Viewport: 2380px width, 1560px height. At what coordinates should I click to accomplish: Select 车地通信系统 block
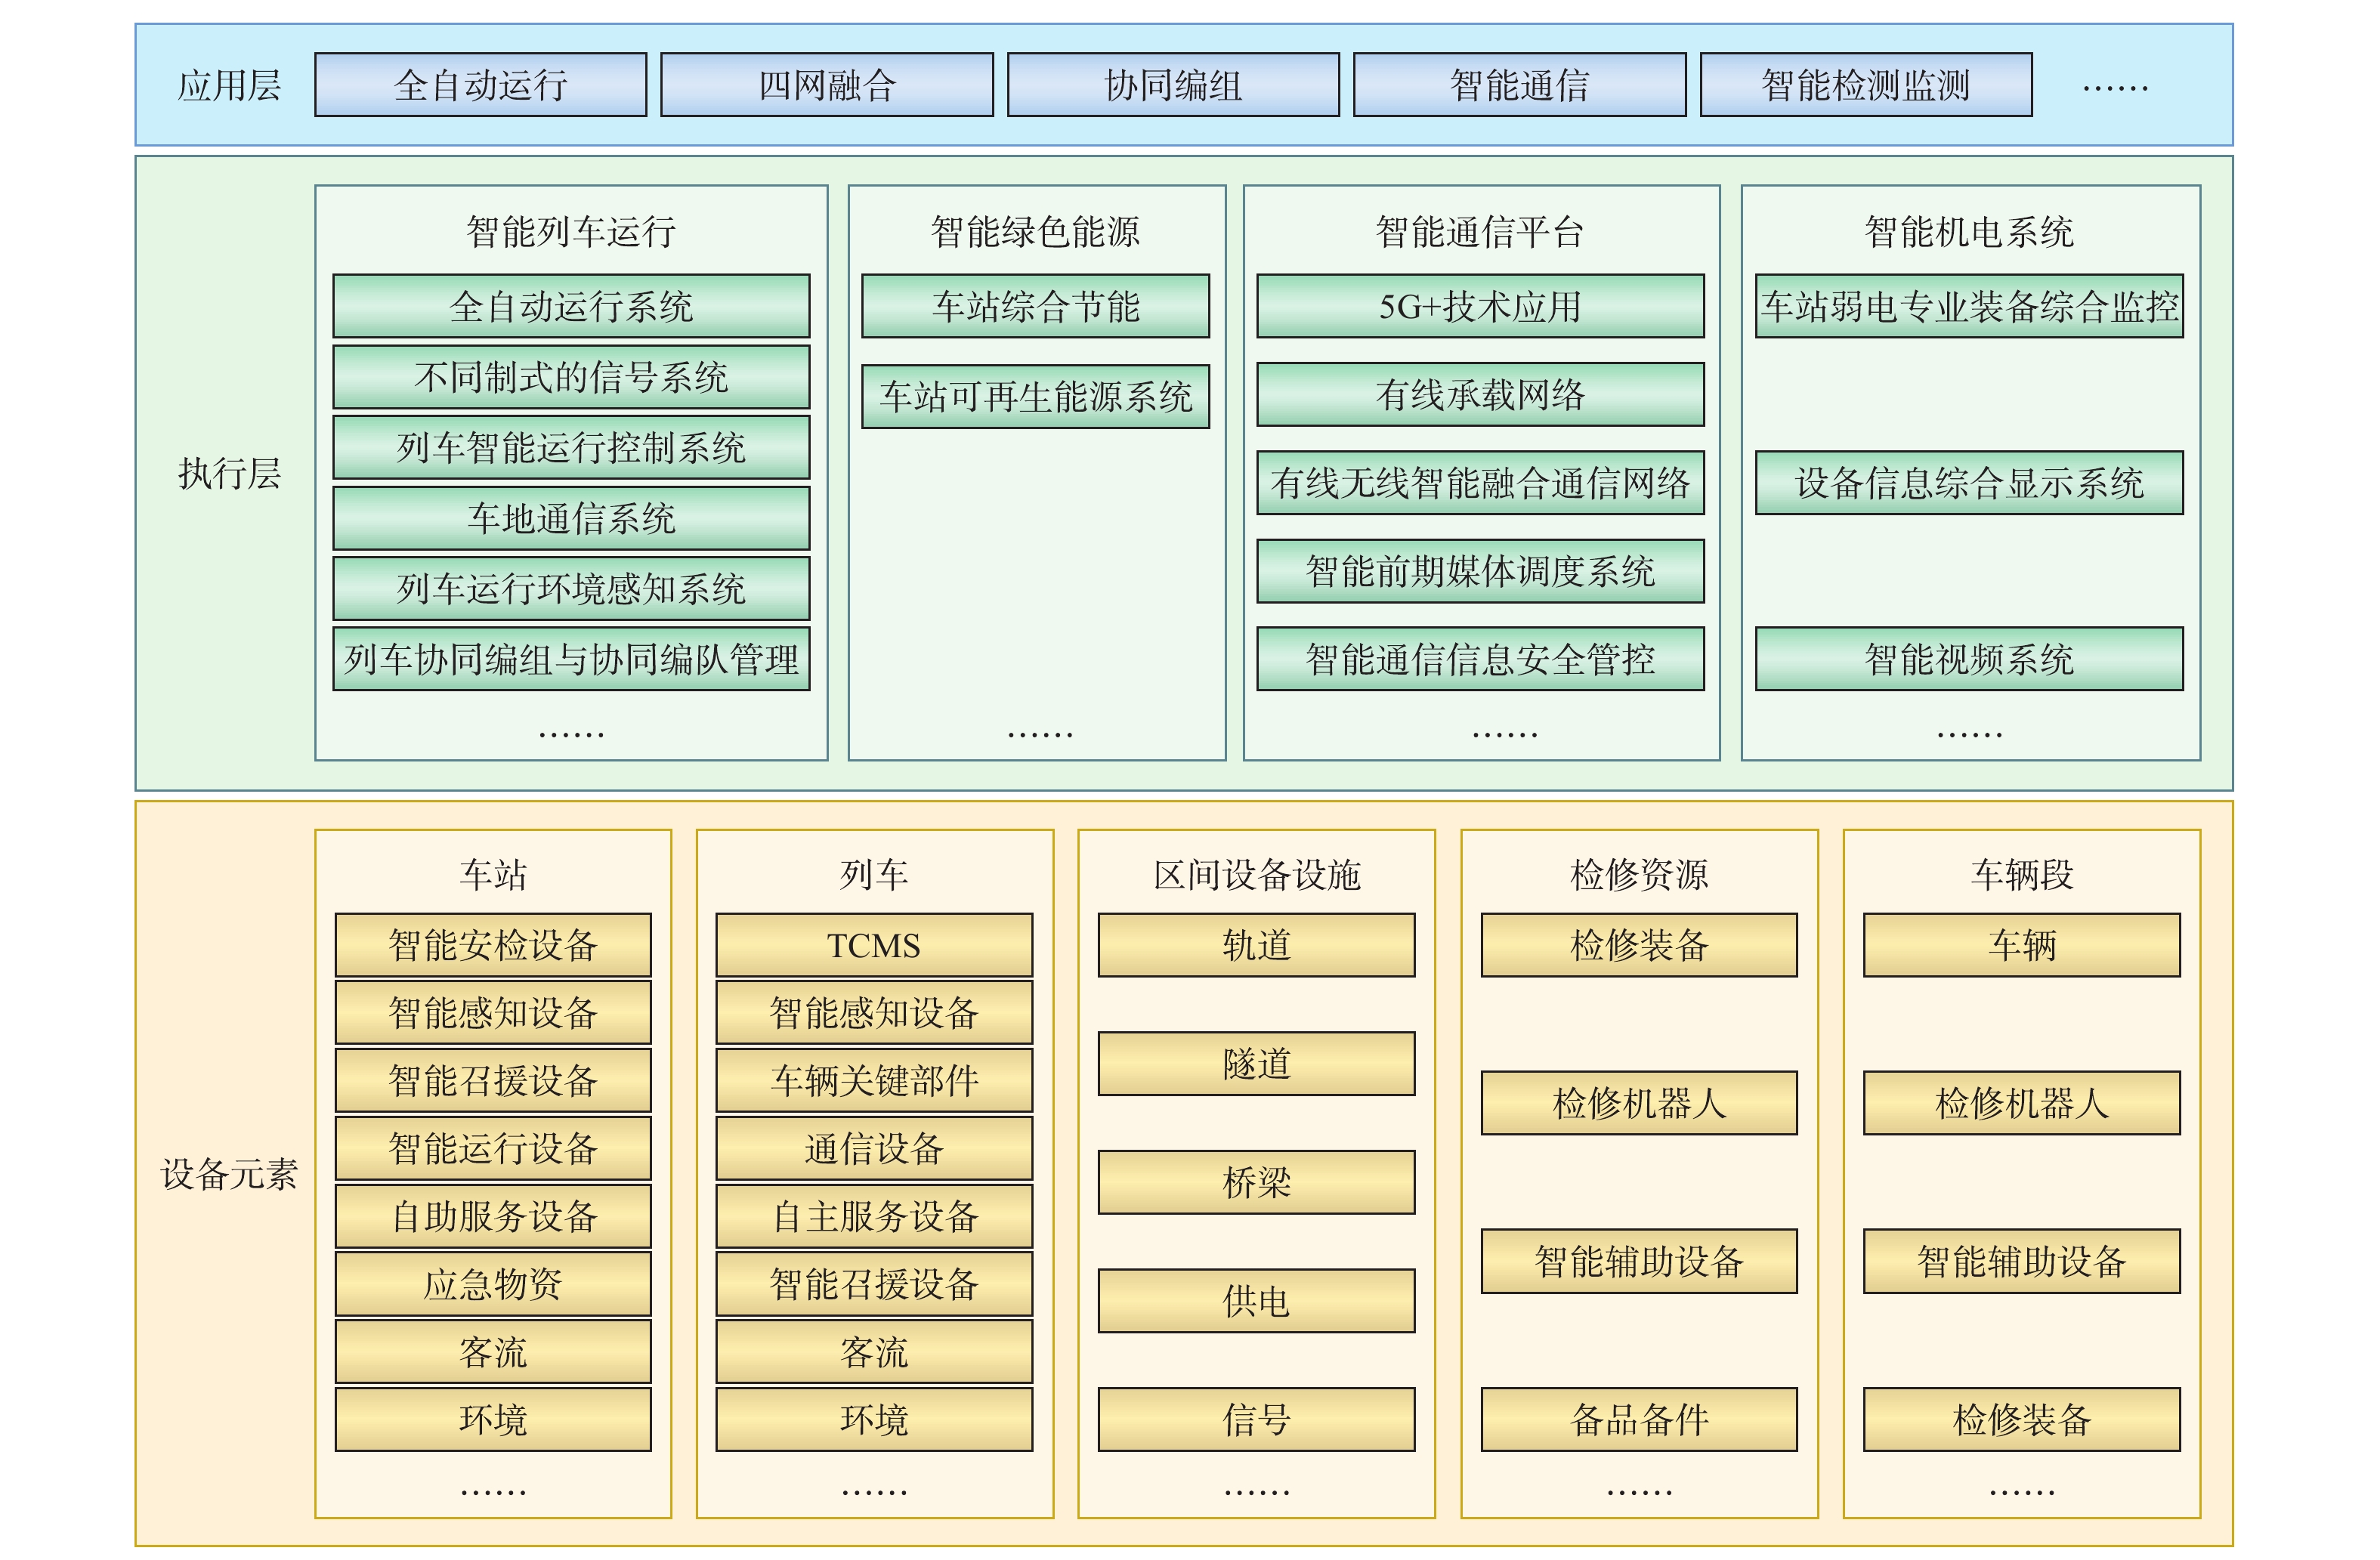[x=571, y=518]
